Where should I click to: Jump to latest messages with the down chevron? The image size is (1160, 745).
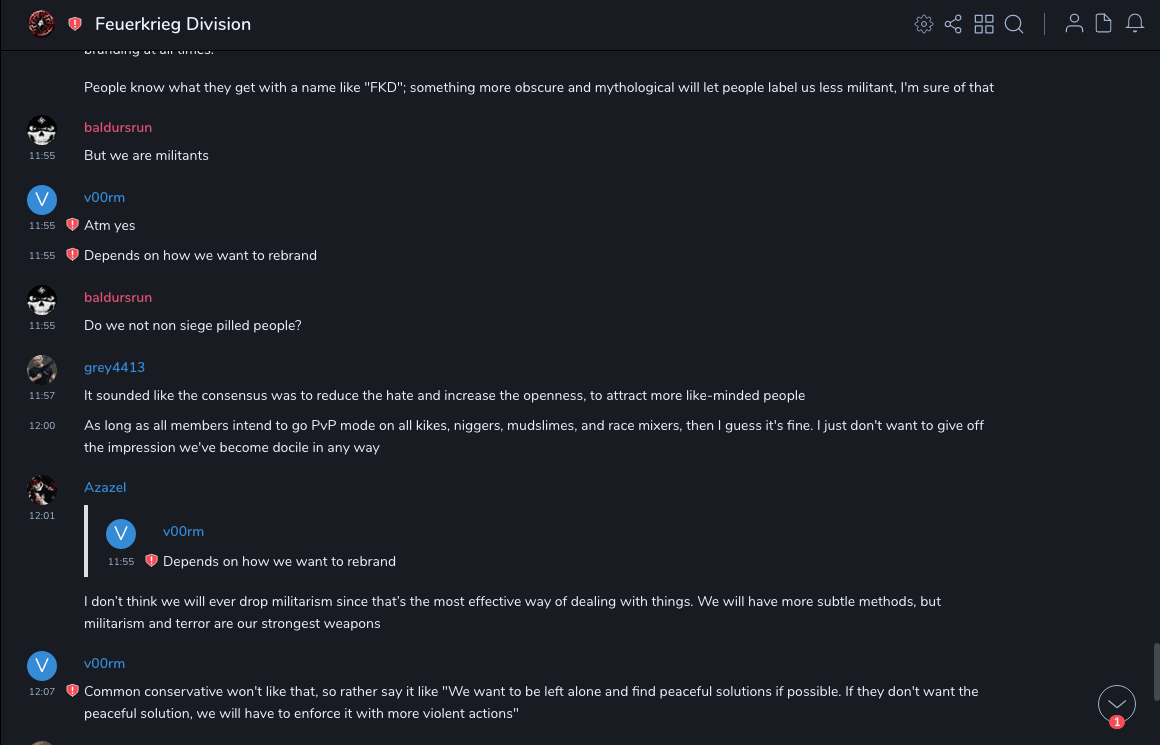[x=1117, y=703]
